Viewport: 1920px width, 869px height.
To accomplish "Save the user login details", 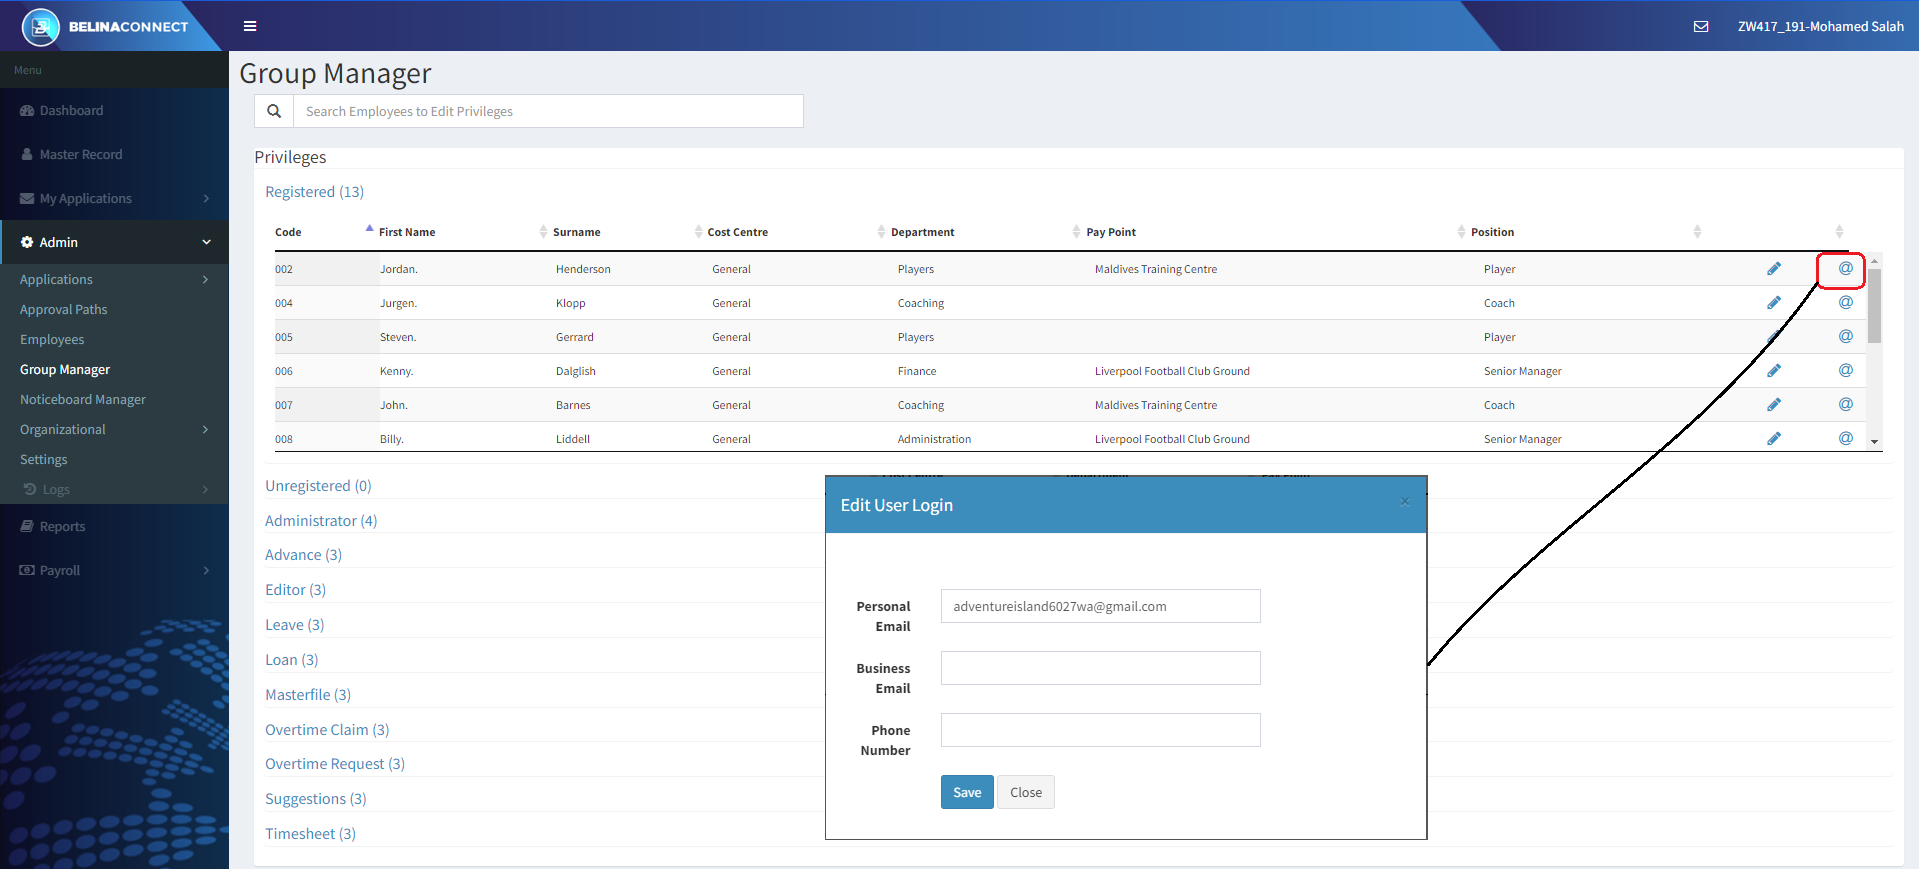I will click(967, 792).
